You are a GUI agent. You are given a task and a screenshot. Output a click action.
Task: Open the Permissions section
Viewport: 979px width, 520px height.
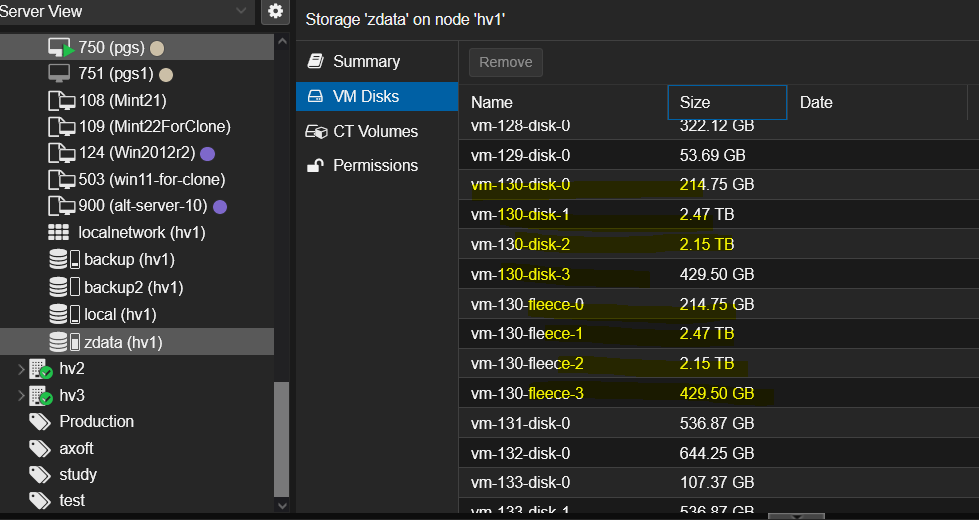pyautogui.click(x=375, y=165)
